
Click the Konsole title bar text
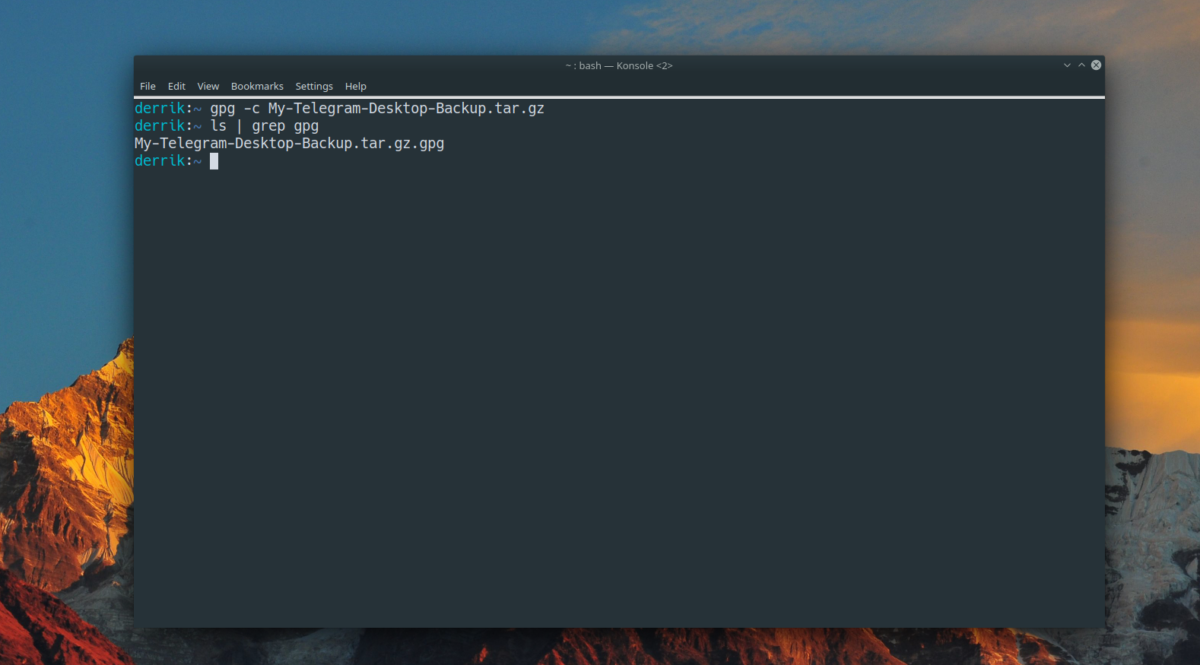[x=619, y=65]
